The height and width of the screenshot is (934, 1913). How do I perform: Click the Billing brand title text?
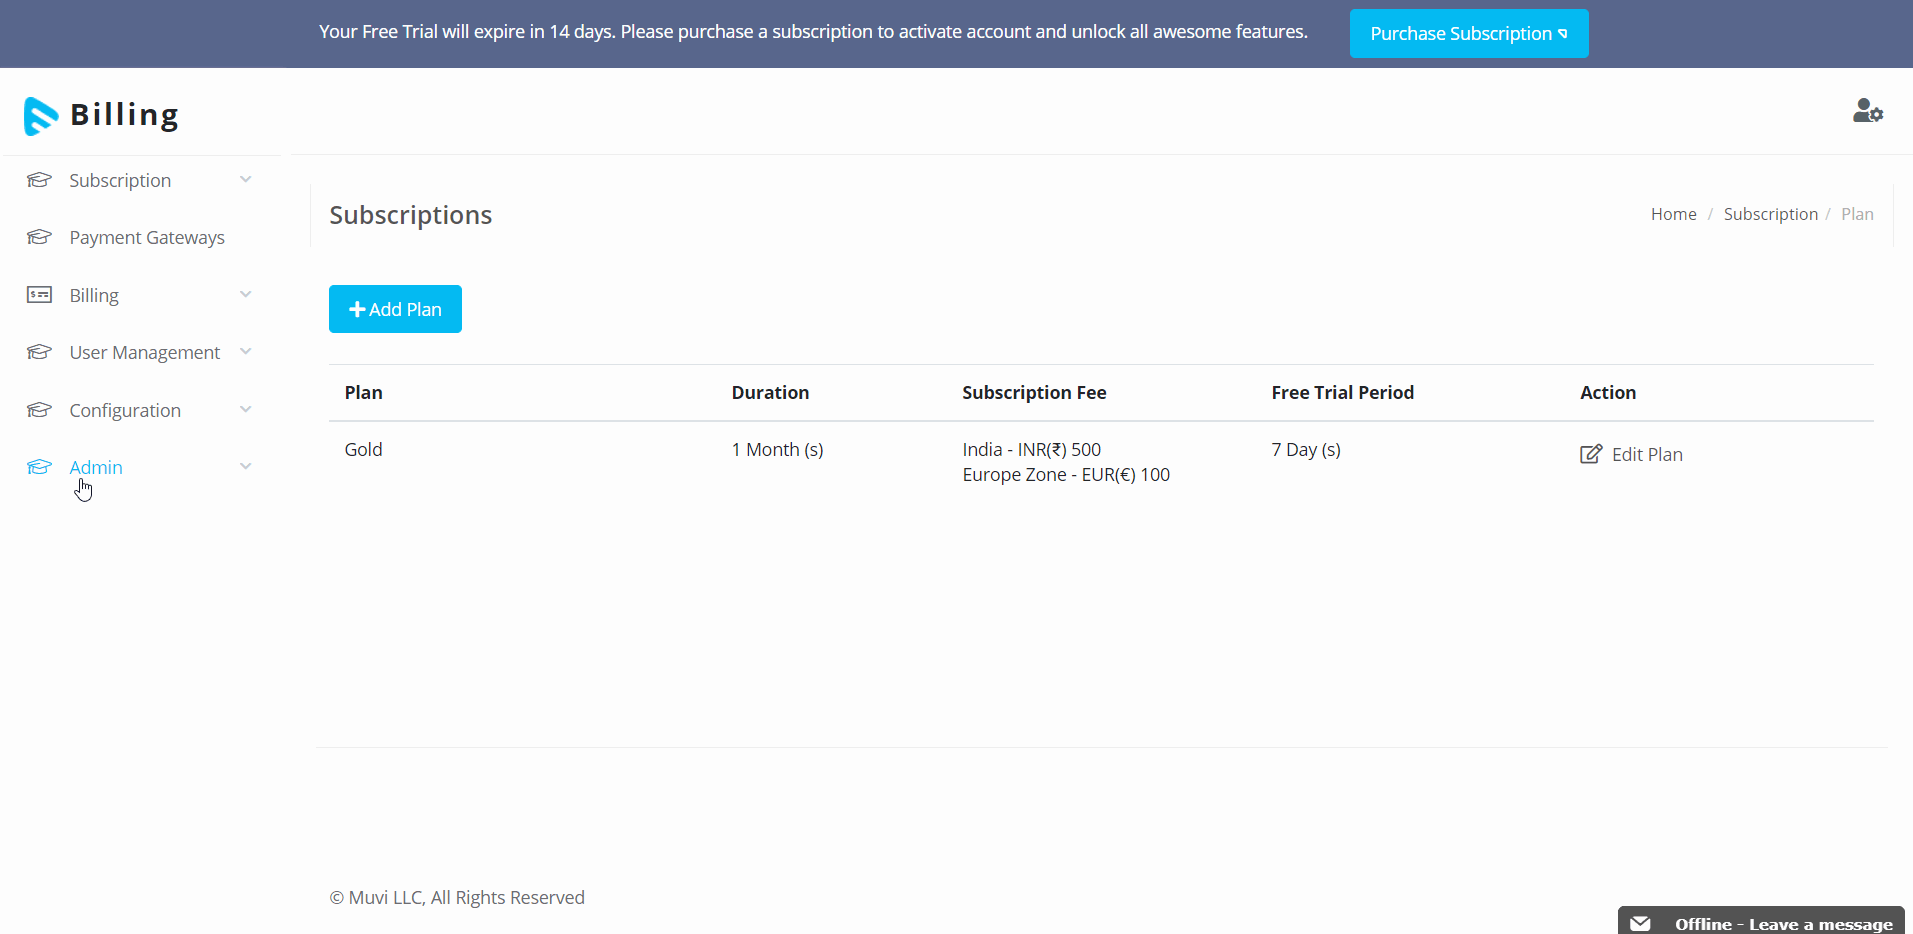click(125, 115)
